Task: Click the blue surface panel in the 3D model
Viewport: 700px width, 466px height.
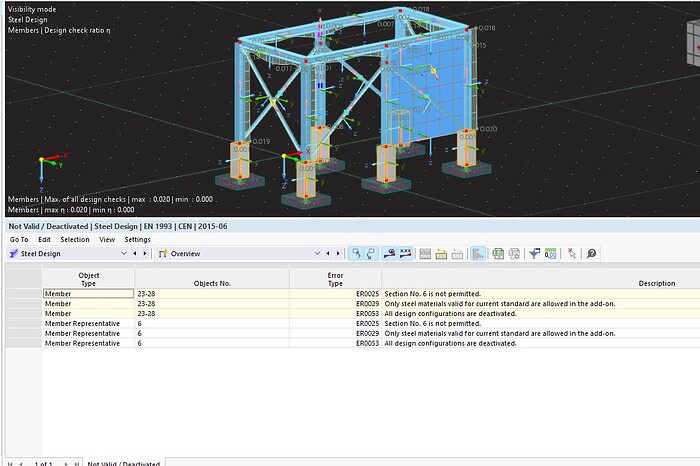Action: tap(429, 89)
